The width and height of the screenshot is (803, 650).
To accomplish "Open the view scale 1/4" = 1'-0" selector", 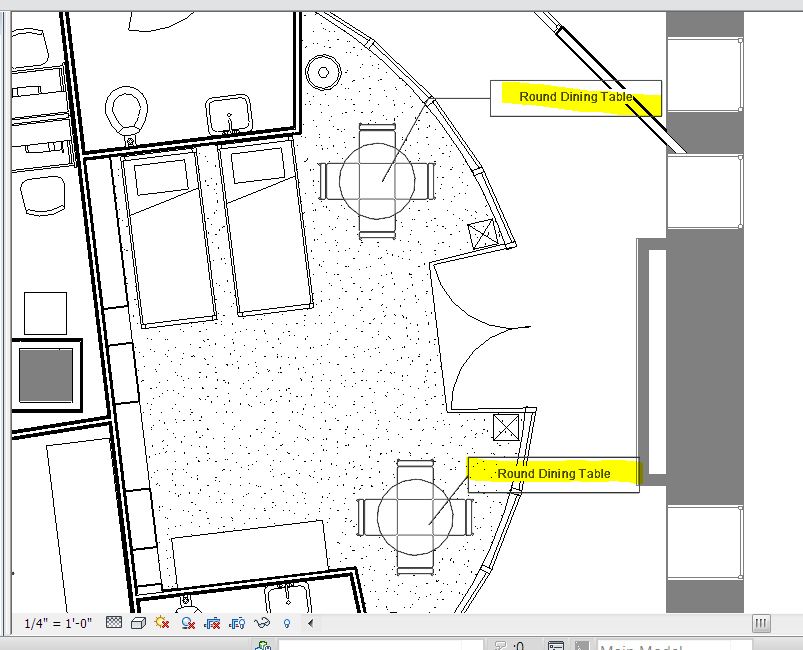I will coord(58,623).
